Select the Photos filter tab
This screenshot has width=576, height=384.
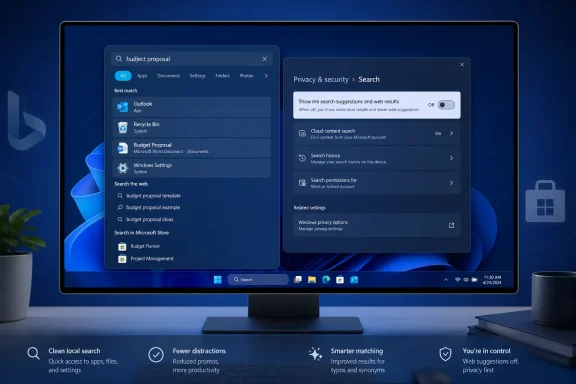[246, 76]
